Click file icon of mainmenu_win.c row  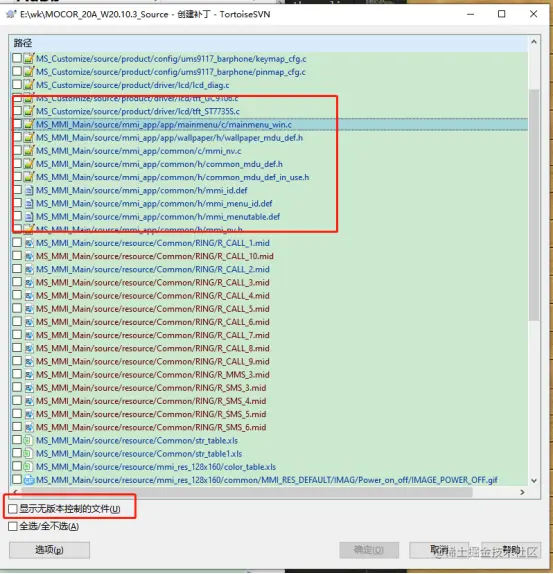click(x=29, y=124)
